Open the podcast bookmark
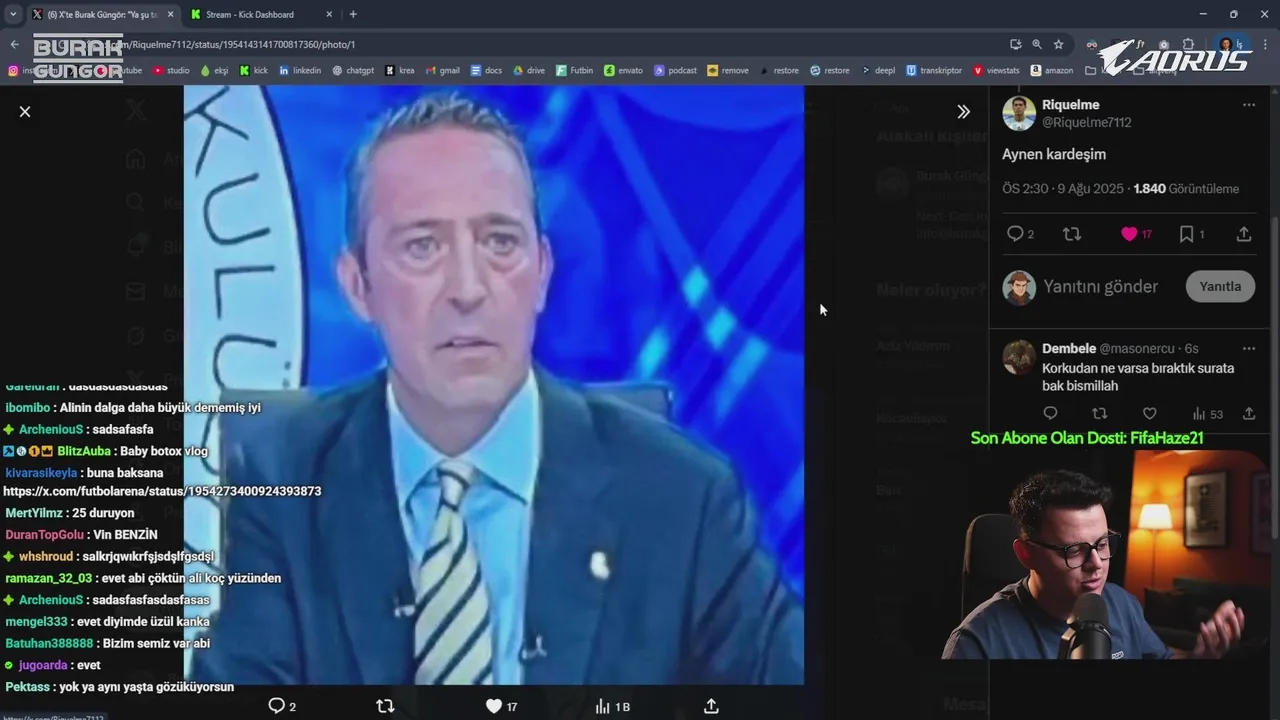The image size is (1280, 720). pos(676,70)
